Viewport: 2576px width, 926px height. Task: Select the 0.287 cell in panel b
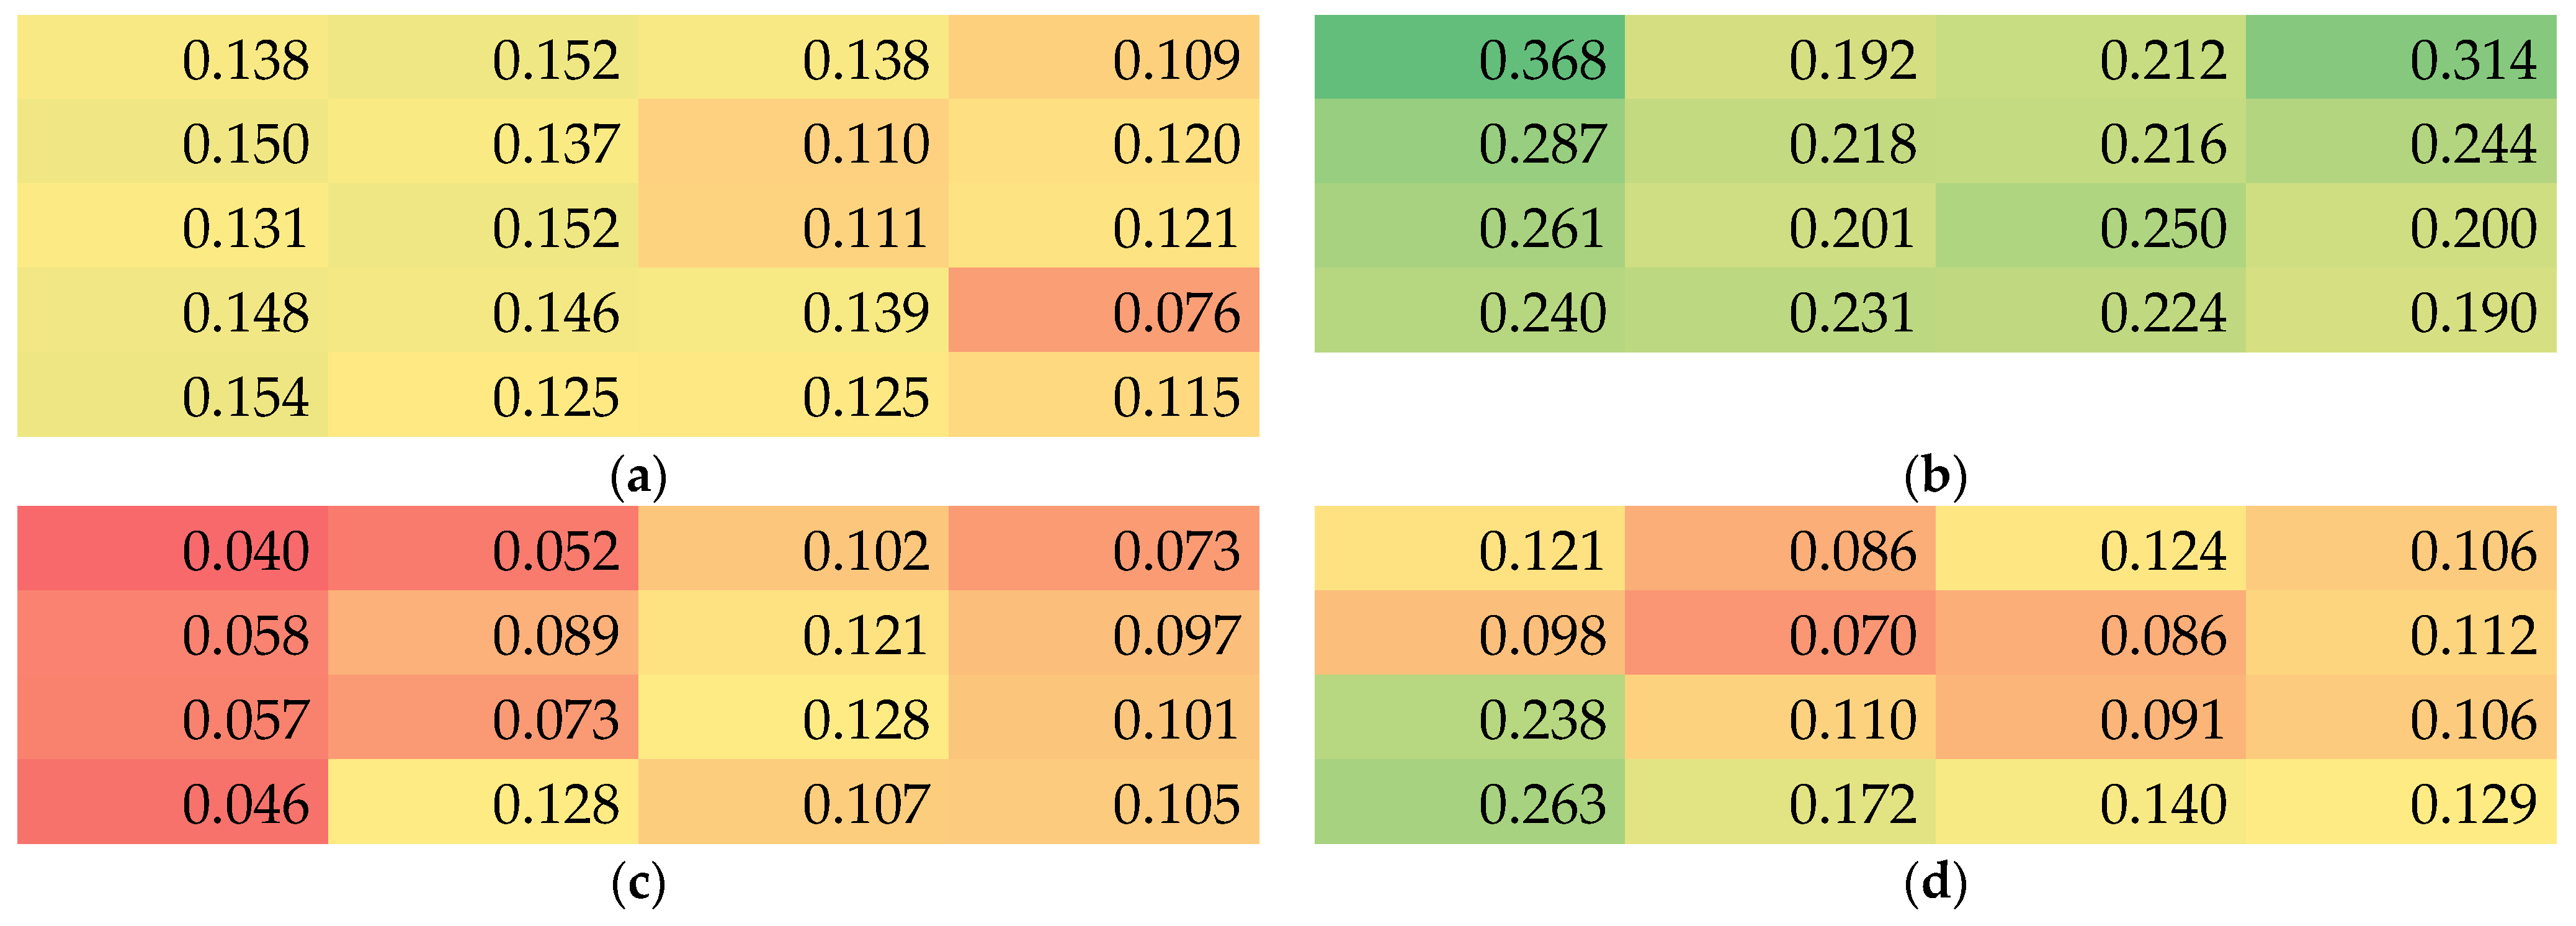tap(1469, 141)
